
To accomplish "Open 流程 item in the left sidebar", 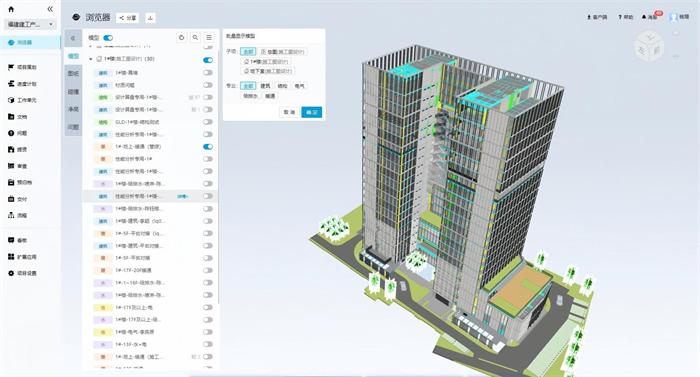I will pos(18,215).
